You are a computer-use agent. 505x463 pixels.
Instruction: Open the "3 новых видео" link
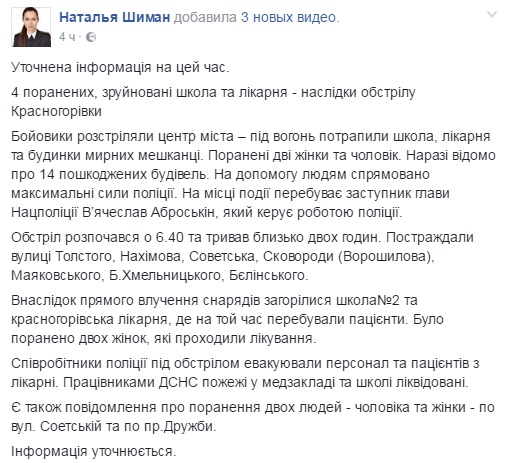288,18
